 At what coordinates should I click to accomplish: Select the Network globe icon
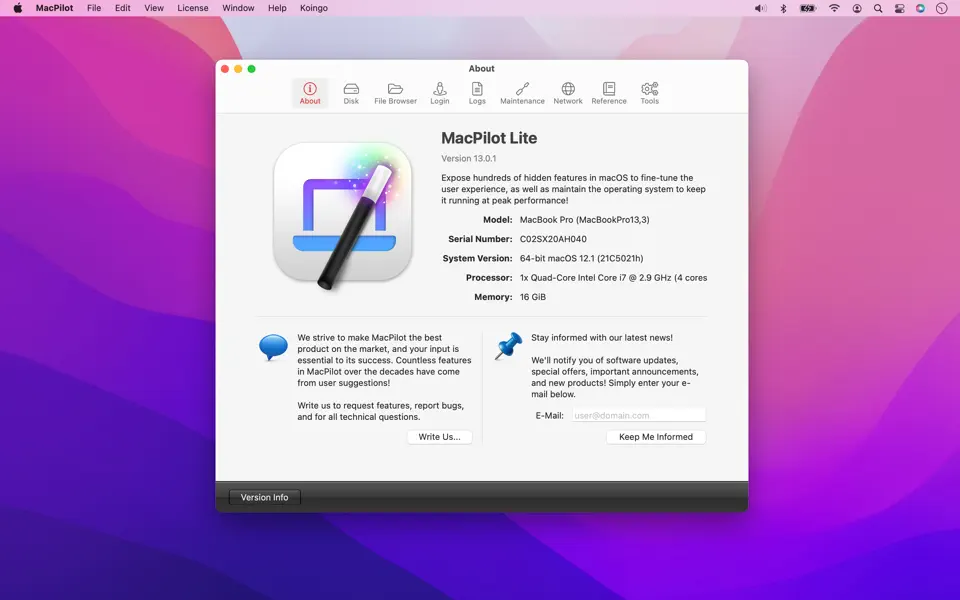(567, 92)
